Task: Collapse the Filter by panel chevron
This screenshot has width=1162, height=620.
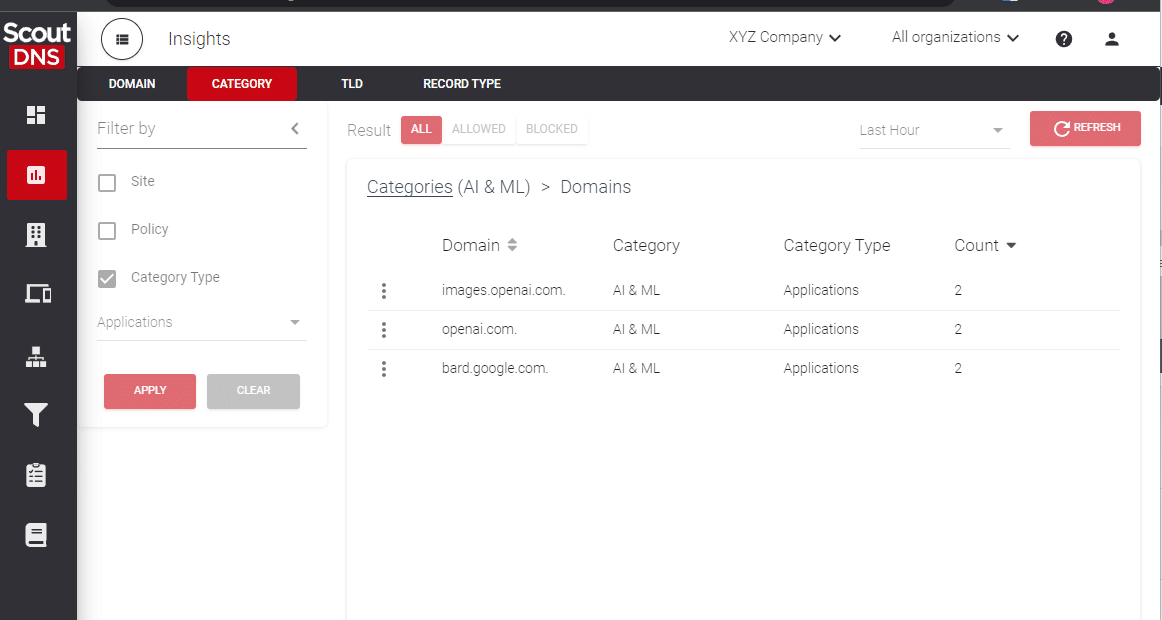Action: [295, 128]
